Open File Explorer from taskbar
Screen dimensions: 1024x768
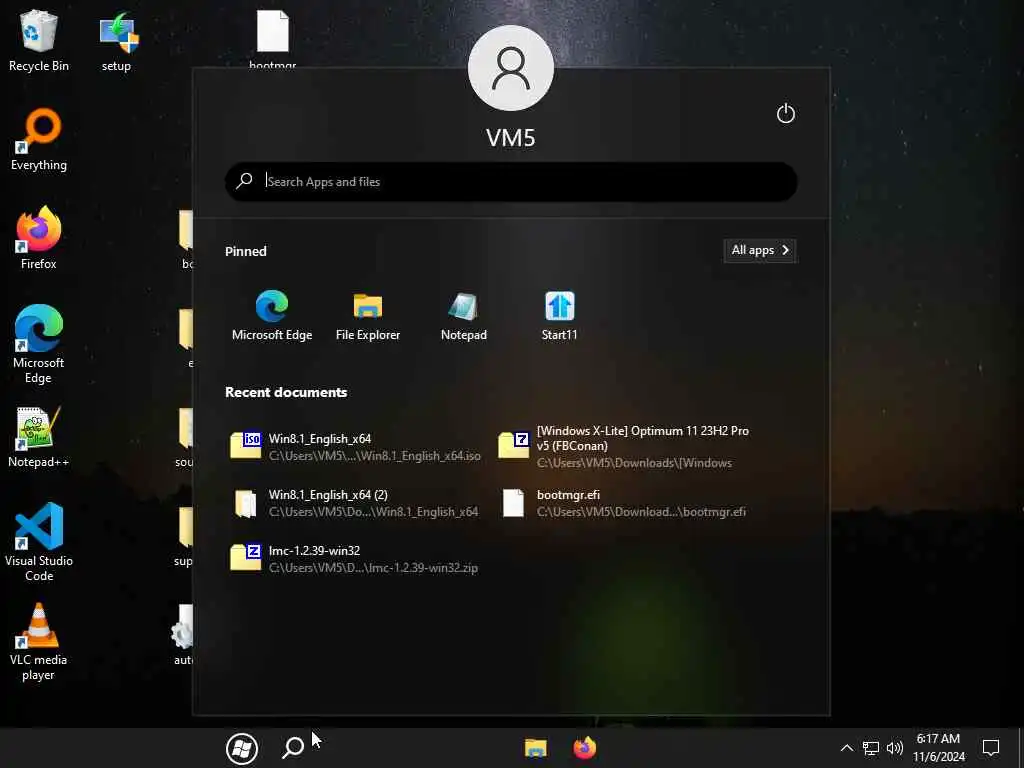pos(536,748)
